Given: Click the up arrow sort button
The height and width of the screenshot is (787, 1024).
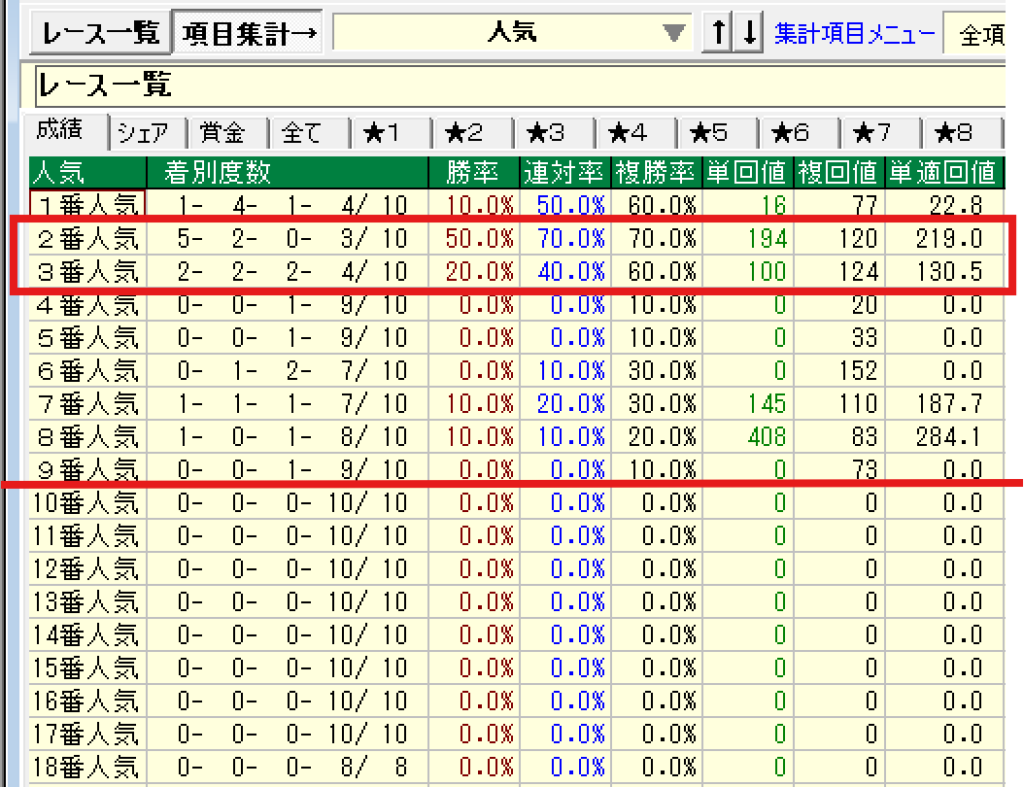Looking at the screenshot, I should tap(717, 33).
